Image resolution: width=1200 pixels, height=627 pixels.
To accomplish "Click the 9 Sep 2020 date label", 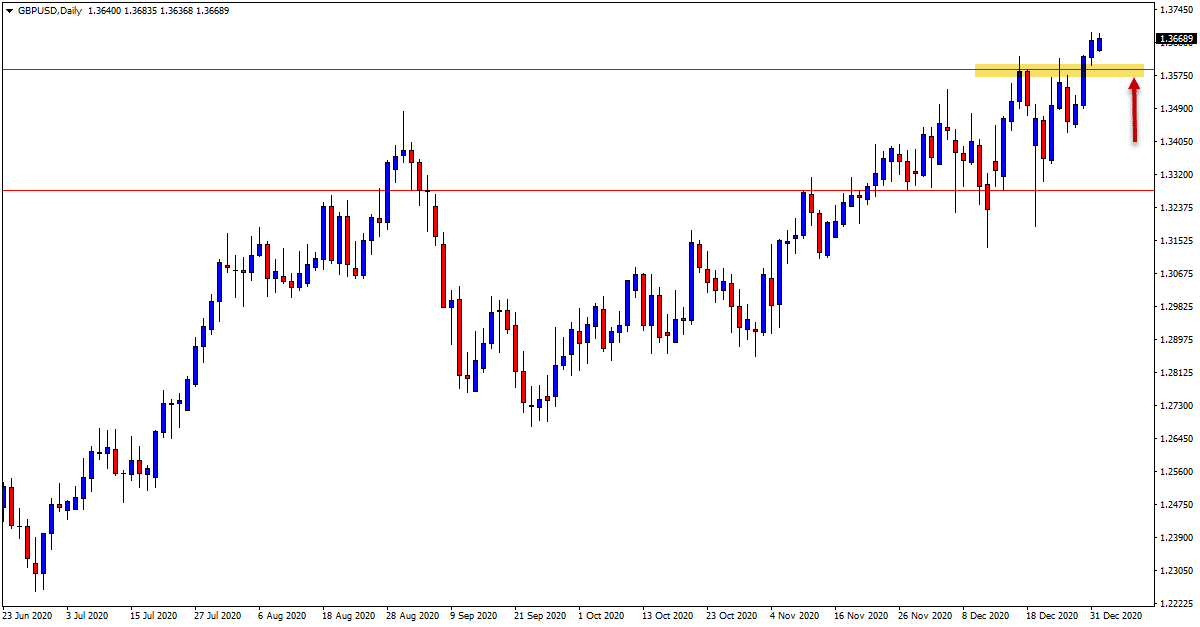I will [474, 616].
